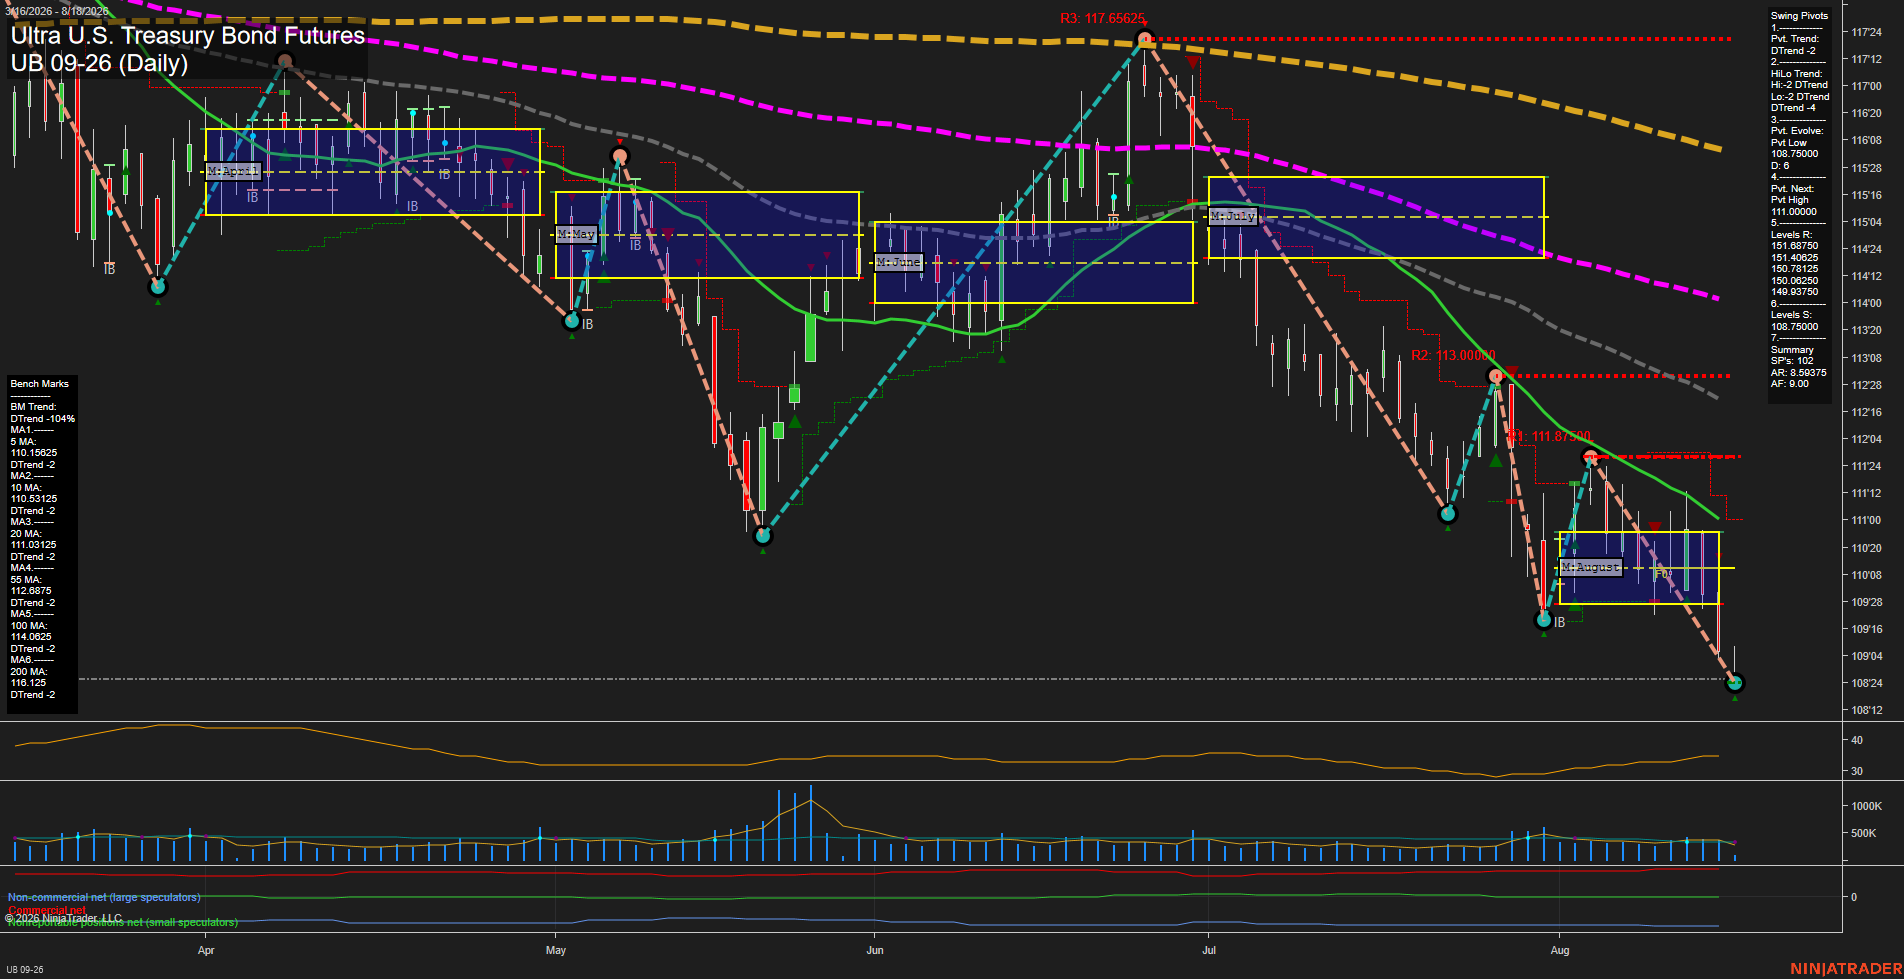This screenshot has width=1904, height=979.
Task: Select the M:July monthly range label
Action: tap(1232, 216)
